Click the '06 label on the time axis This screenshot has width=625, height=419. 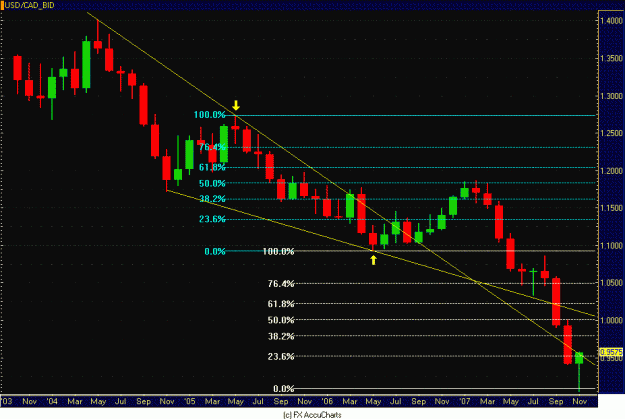tap(327, 401)
